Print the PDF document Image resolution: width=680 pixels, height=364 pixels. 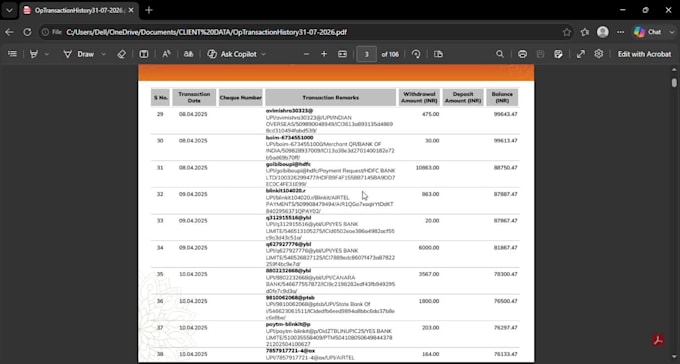[523, 54]
